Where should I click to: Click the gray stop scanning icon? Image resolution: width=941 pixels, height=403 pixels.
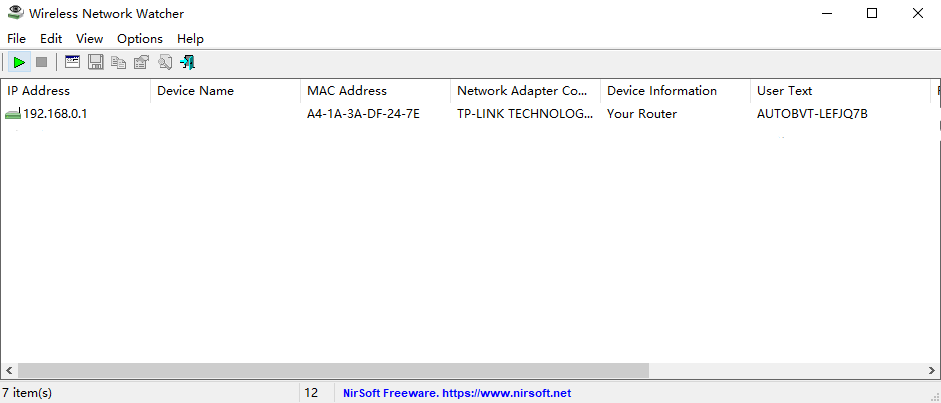point(41,63)
